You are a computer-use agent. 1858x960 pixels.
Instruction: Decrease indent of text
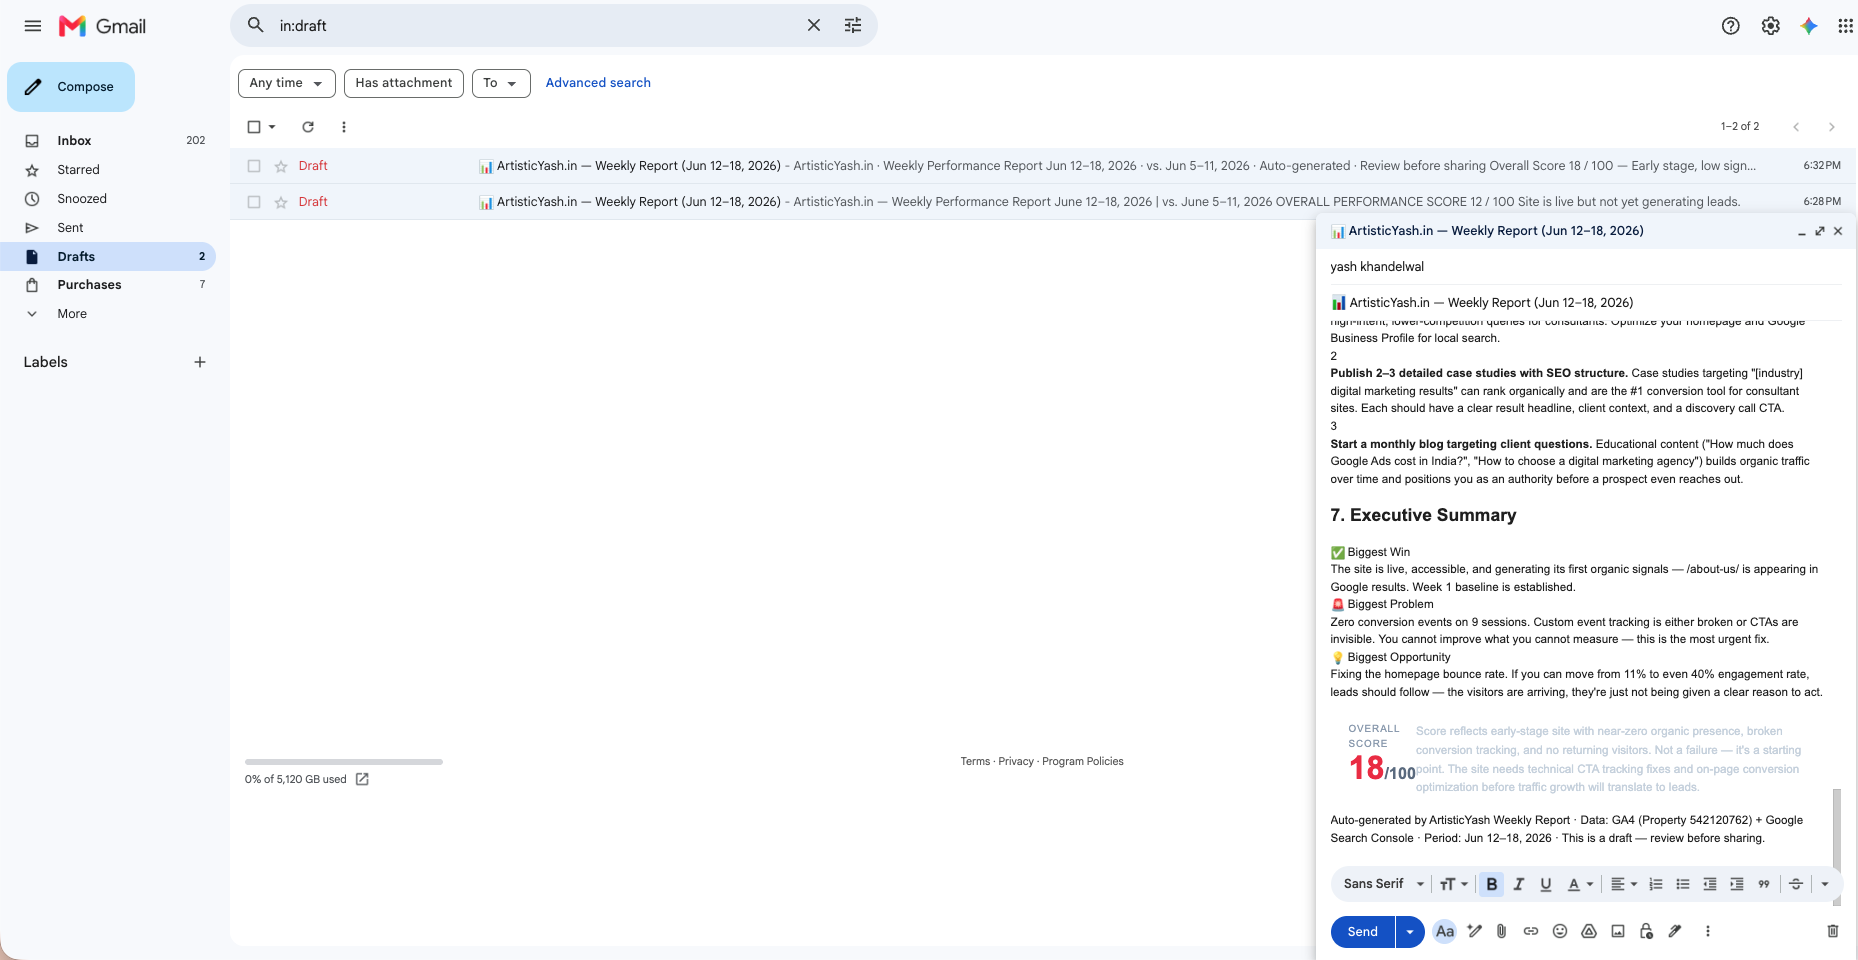click(x=1710, y=884)
